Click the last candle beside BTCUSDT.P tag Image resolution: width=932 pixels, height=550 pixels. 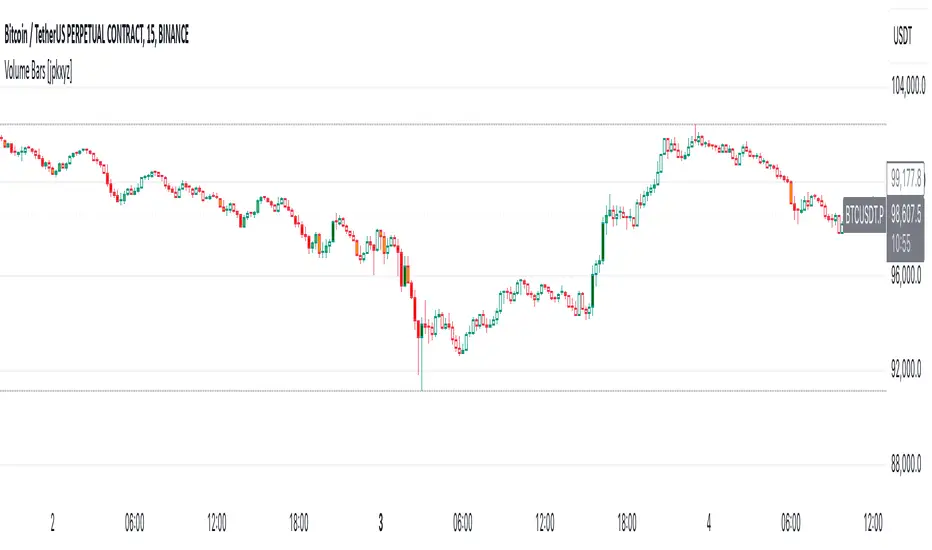click(840, 227)
